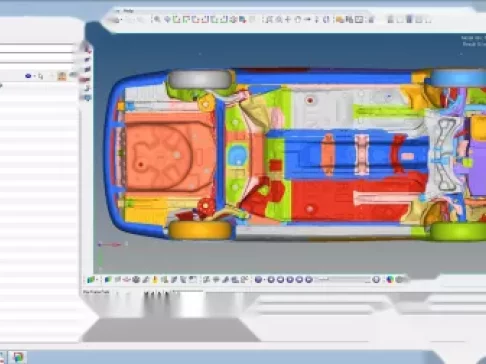Click the blue shaded cube icon in bottom toolbar

[107, 280]
